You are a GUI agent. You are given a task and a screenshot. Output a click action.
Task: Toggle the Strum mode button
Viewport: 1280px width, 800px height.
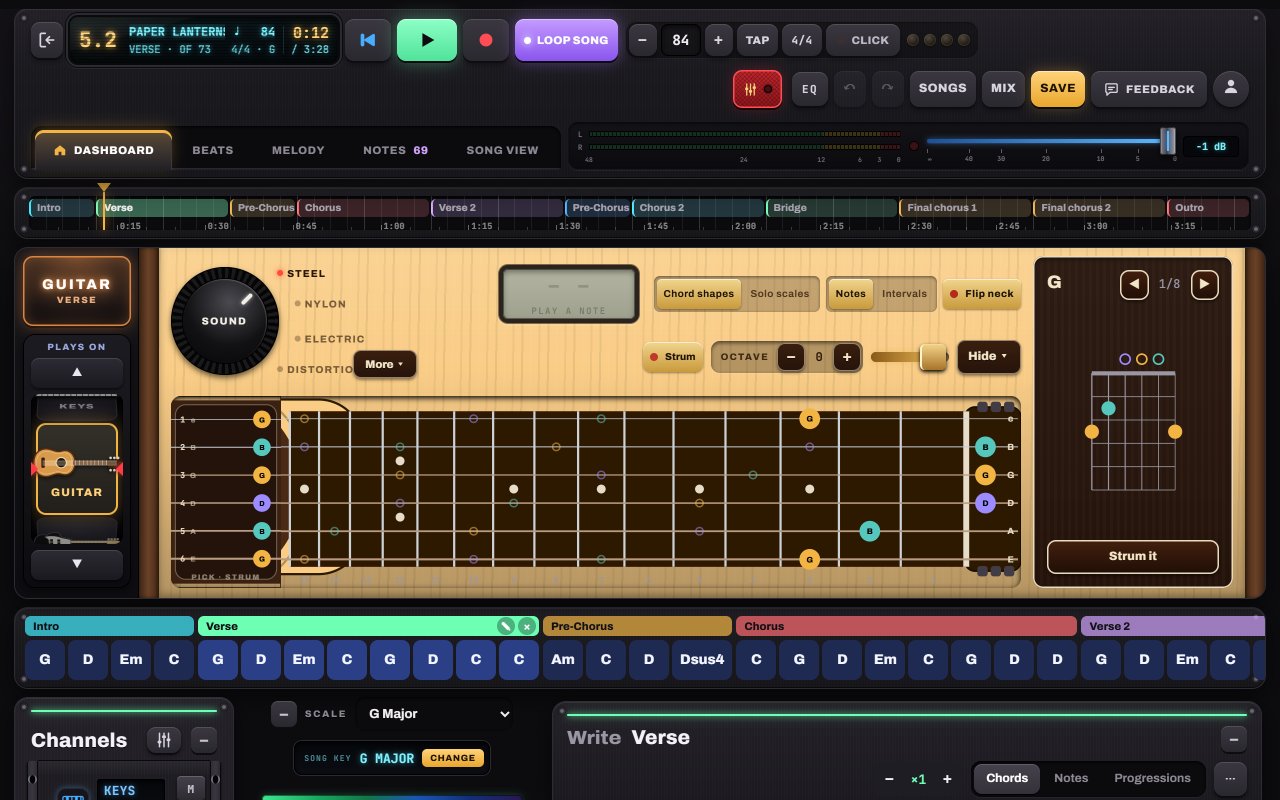(672, 357)
